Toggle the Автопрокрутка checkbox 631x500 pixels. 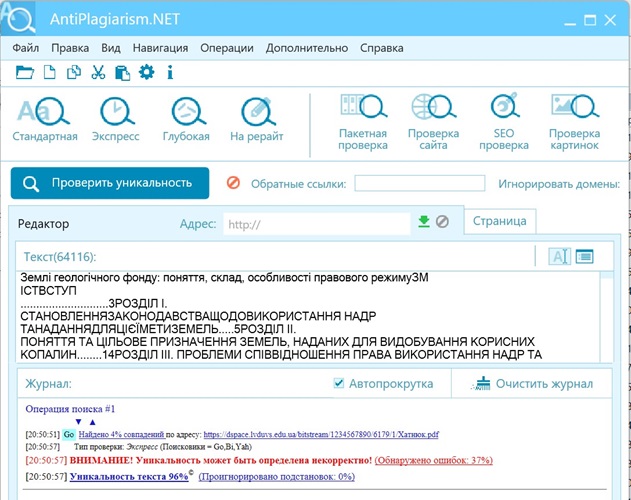coord(339,383)
